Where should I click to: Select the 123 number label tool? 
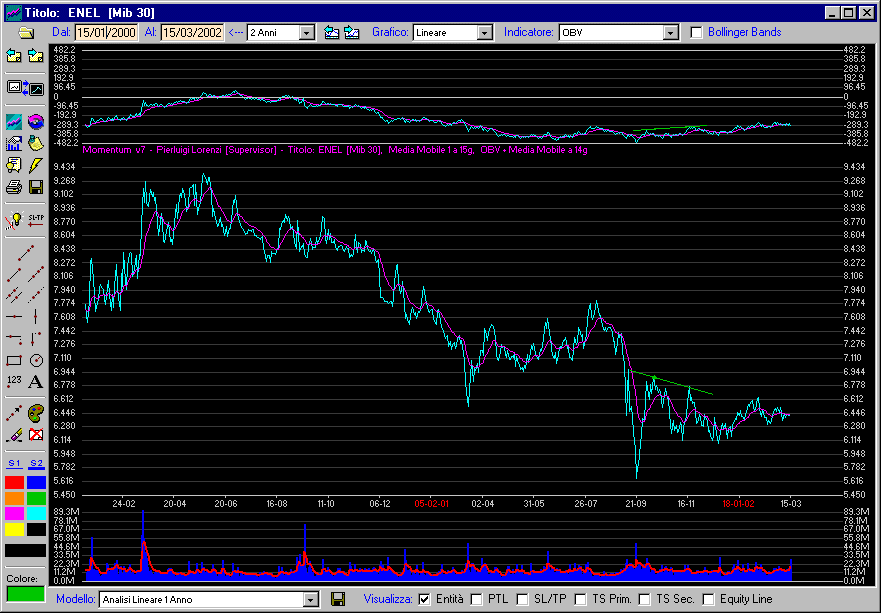click(14, 381)
